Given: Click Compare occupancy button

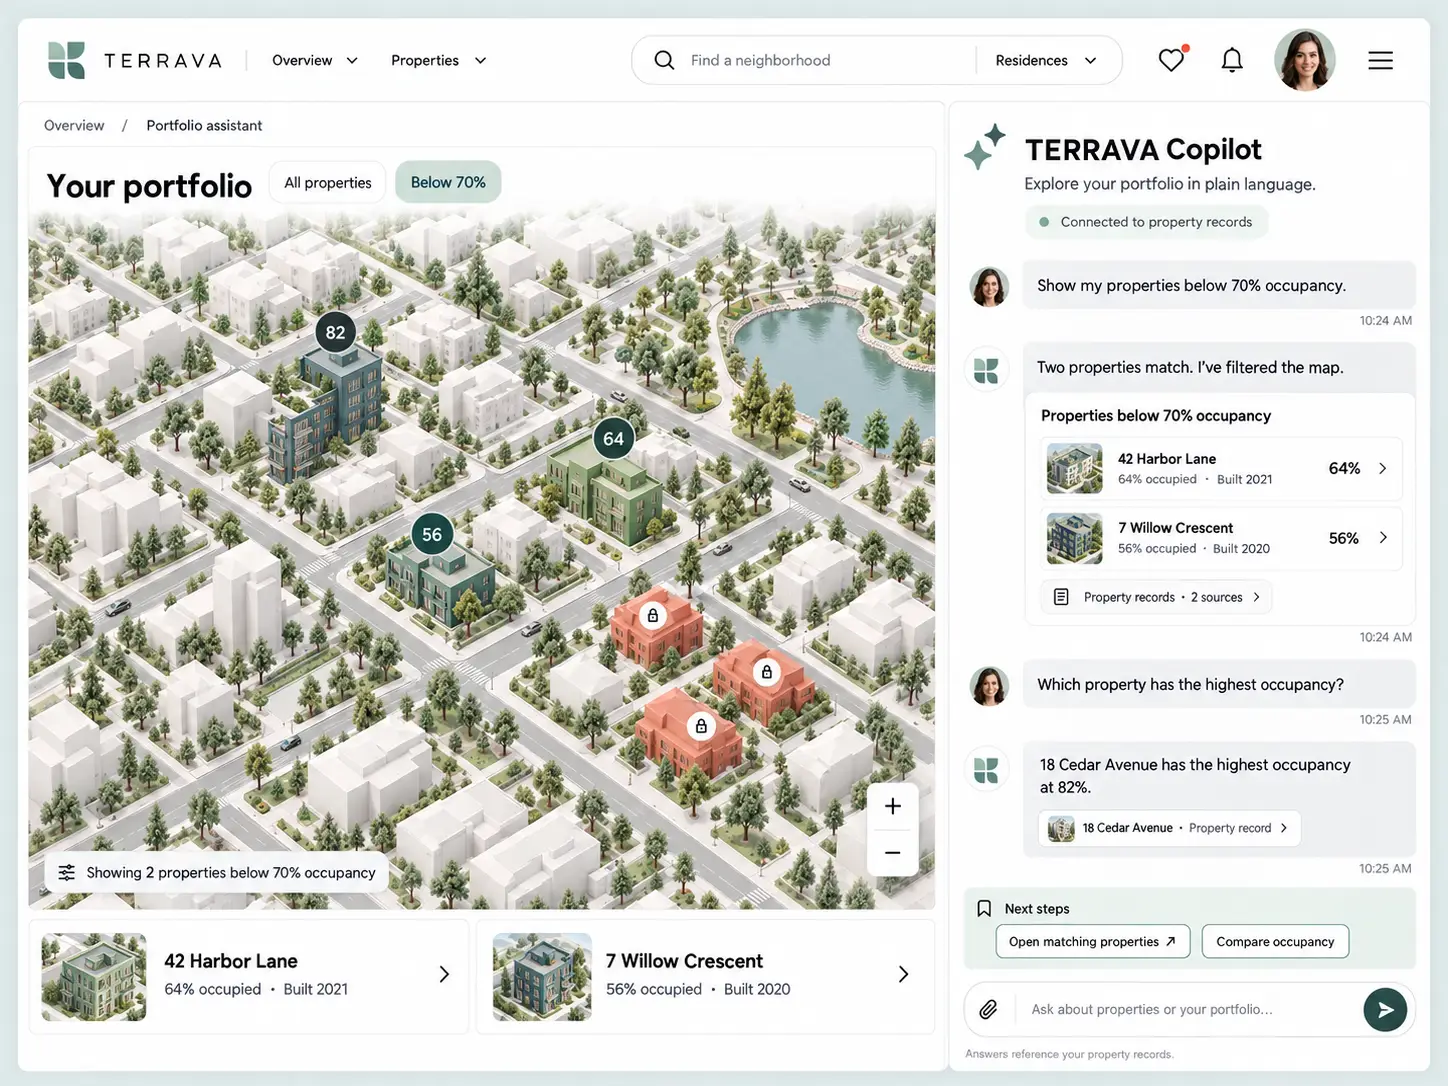Looking at the screenshot, I should (x=1275, y=942).
